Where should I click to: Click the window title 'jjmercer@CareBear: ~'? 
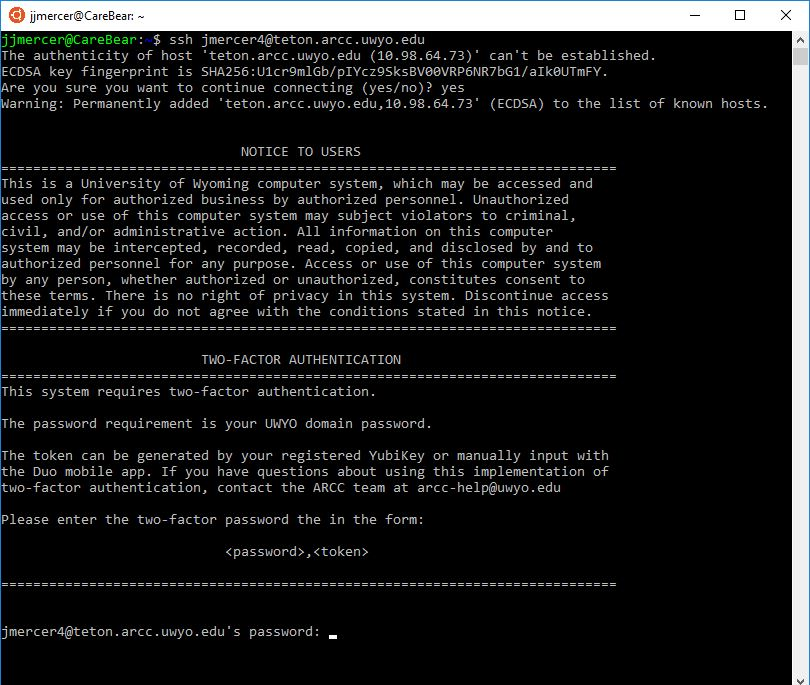click(x=87, y=16)
